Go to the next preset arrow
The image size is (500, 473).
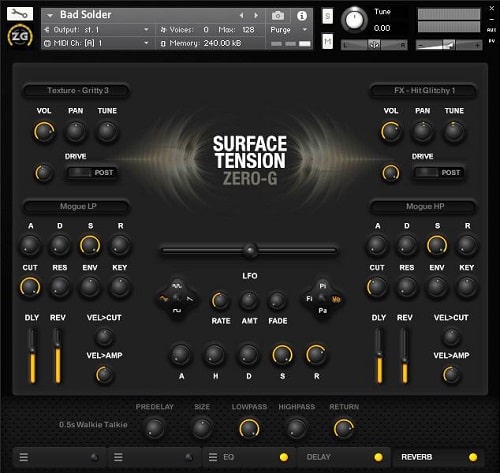point(256,15)
